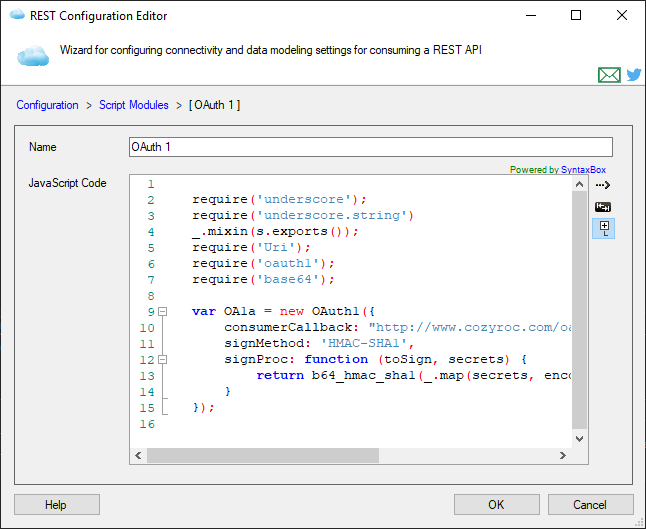Focus the Name field containing OAuth 1
Viewport: 646px width, 529px height.
click(371, 147)
